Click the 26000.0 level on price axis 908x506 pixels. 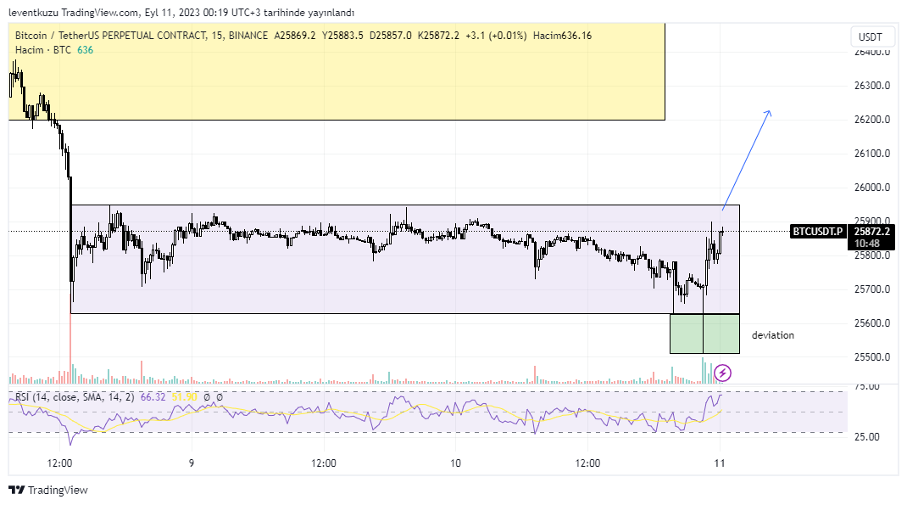point(873,187)
